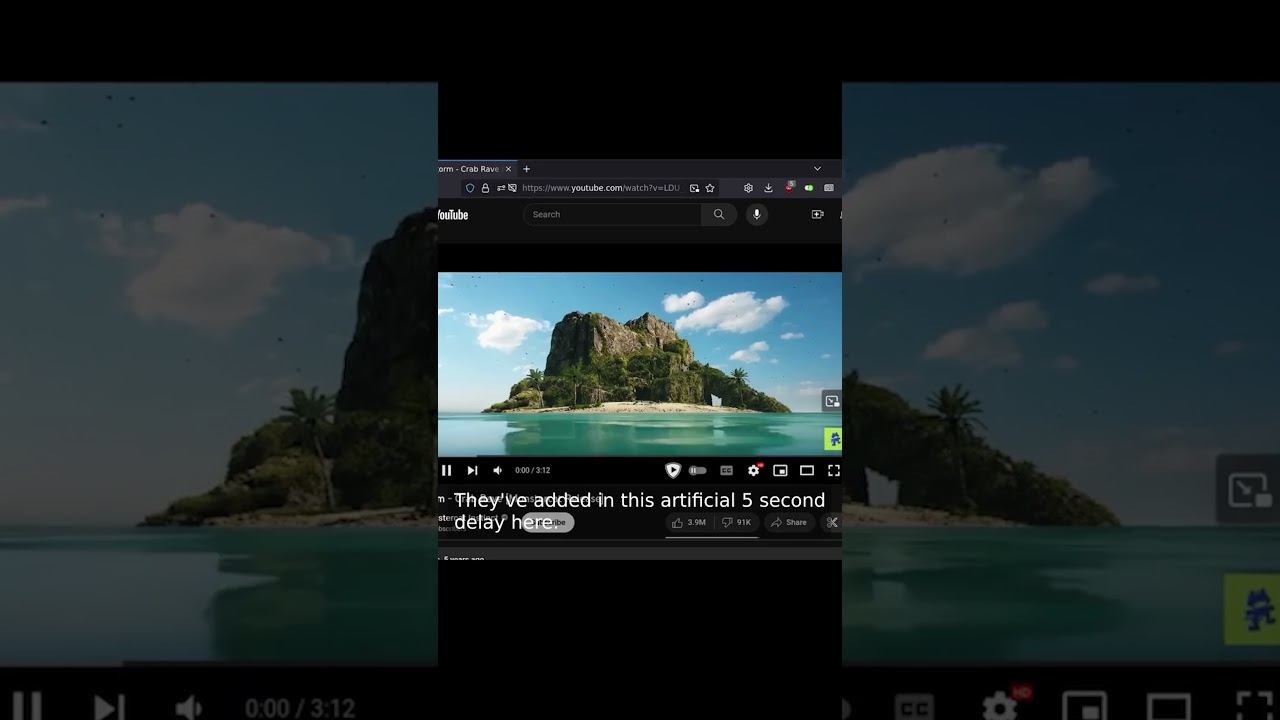This screenshot has height=720, width=1280.
Task: Pause the Crab Rave video
Action: pyautogui.click(x=447, y=470)
